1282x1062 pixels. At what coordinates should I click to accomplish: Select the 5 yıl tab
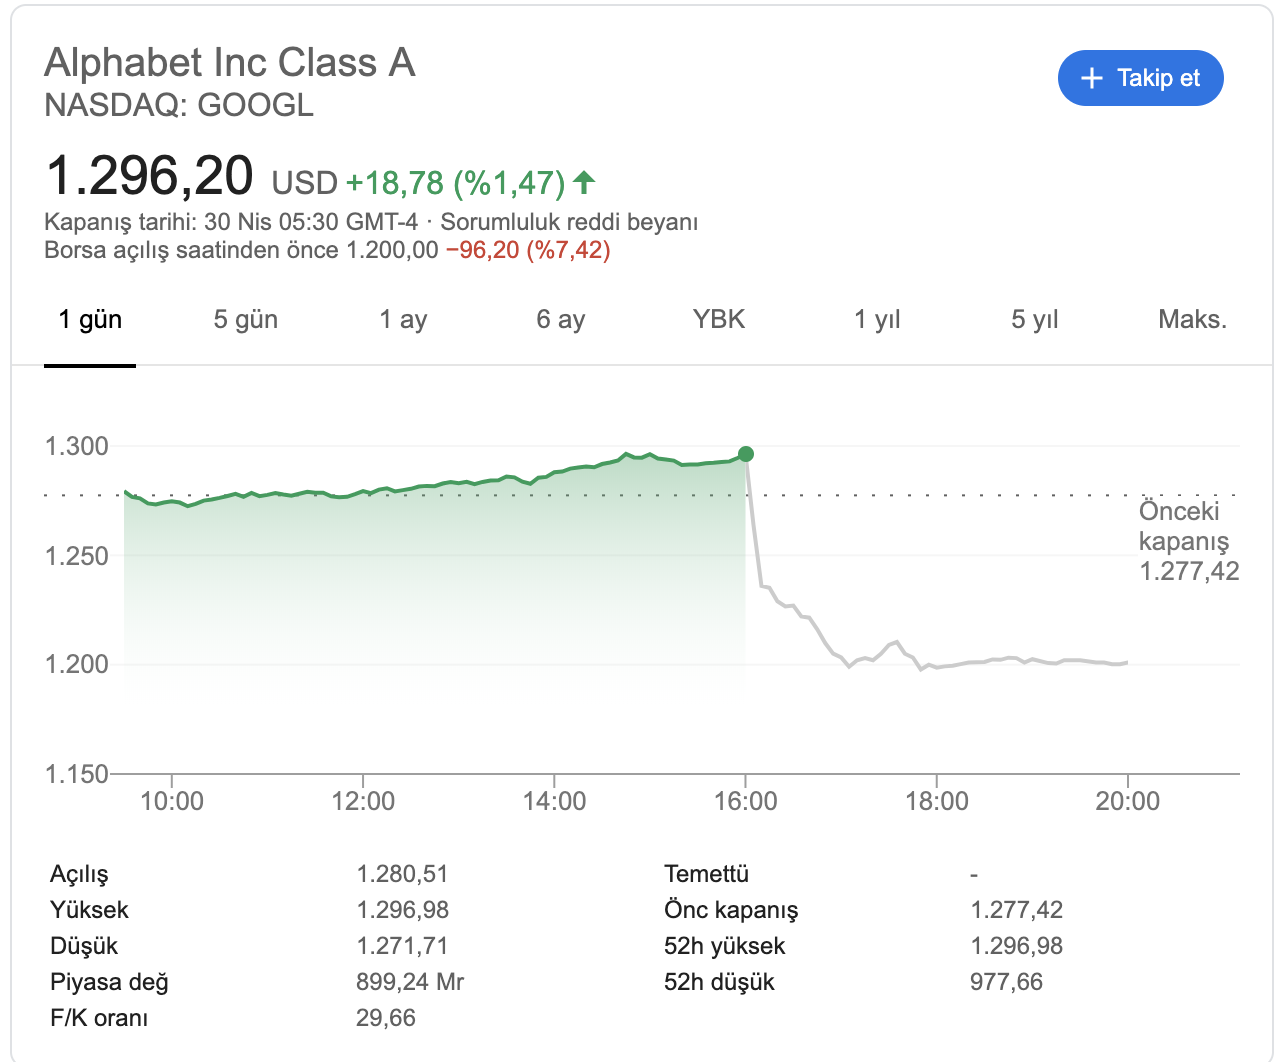[1034, 320]
